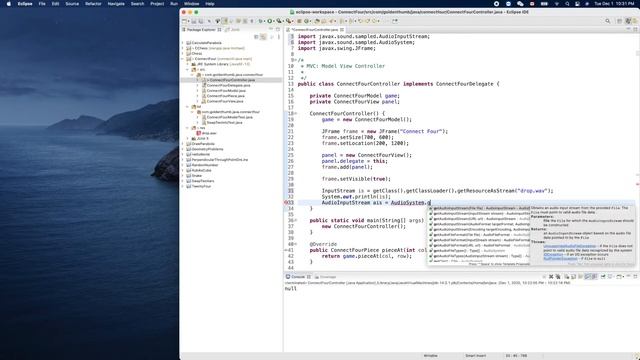Click Collapse All in Package Explorer
Image resolution: width=640 pixels, height=360 pixels.
point(256,37)
